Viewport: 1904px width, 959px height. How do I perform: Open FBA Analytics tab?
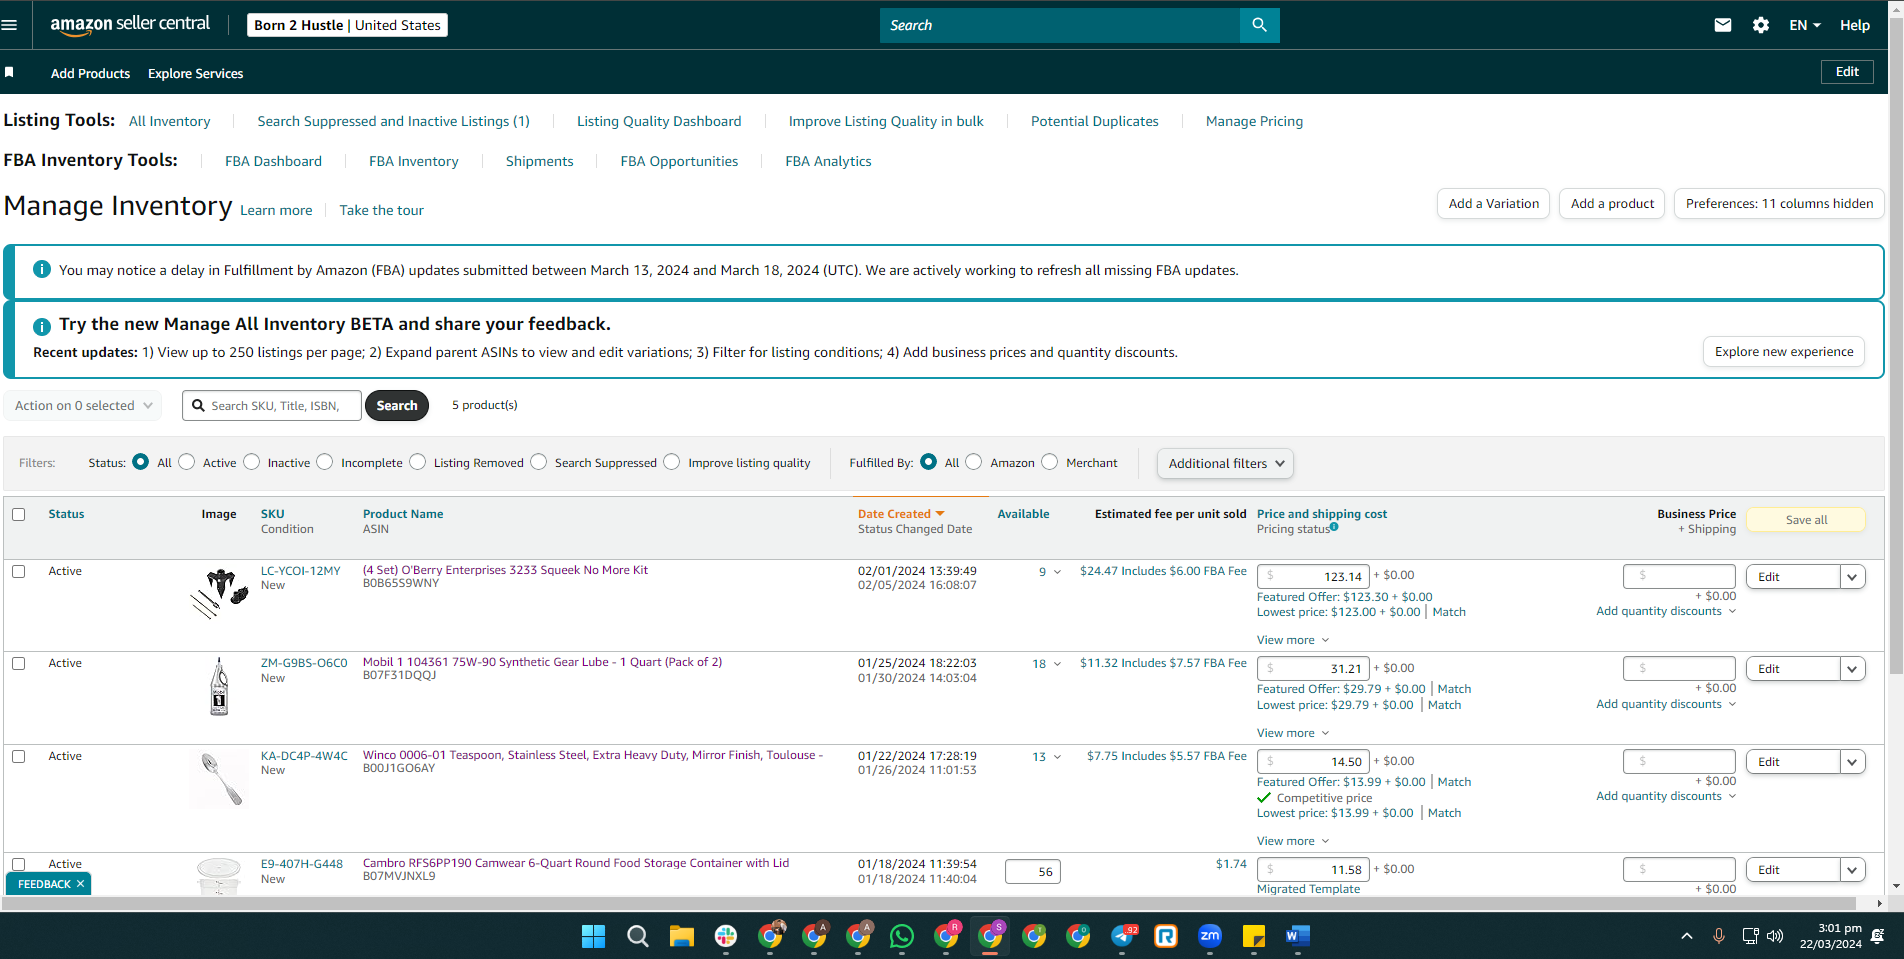click(828, 161)
